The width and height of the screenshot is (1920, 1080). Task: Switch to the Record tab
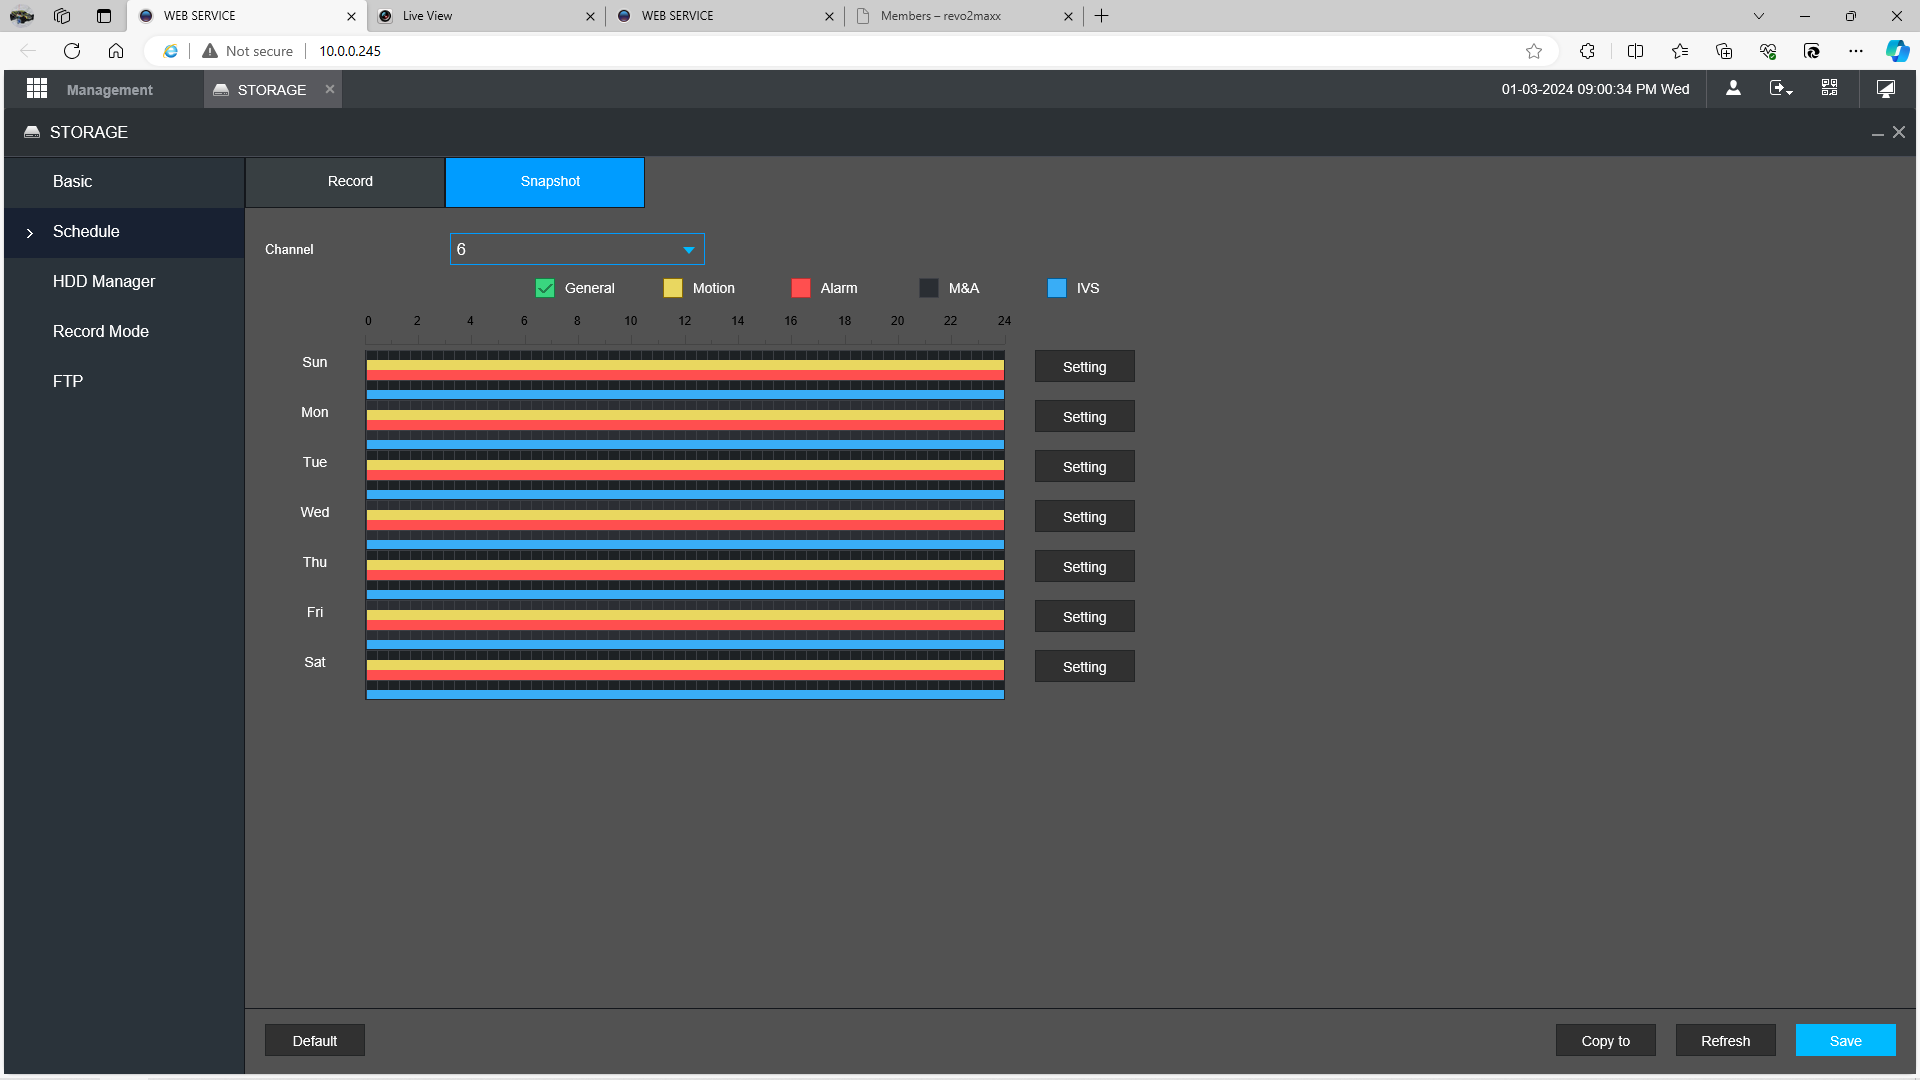tap(345, 182)
